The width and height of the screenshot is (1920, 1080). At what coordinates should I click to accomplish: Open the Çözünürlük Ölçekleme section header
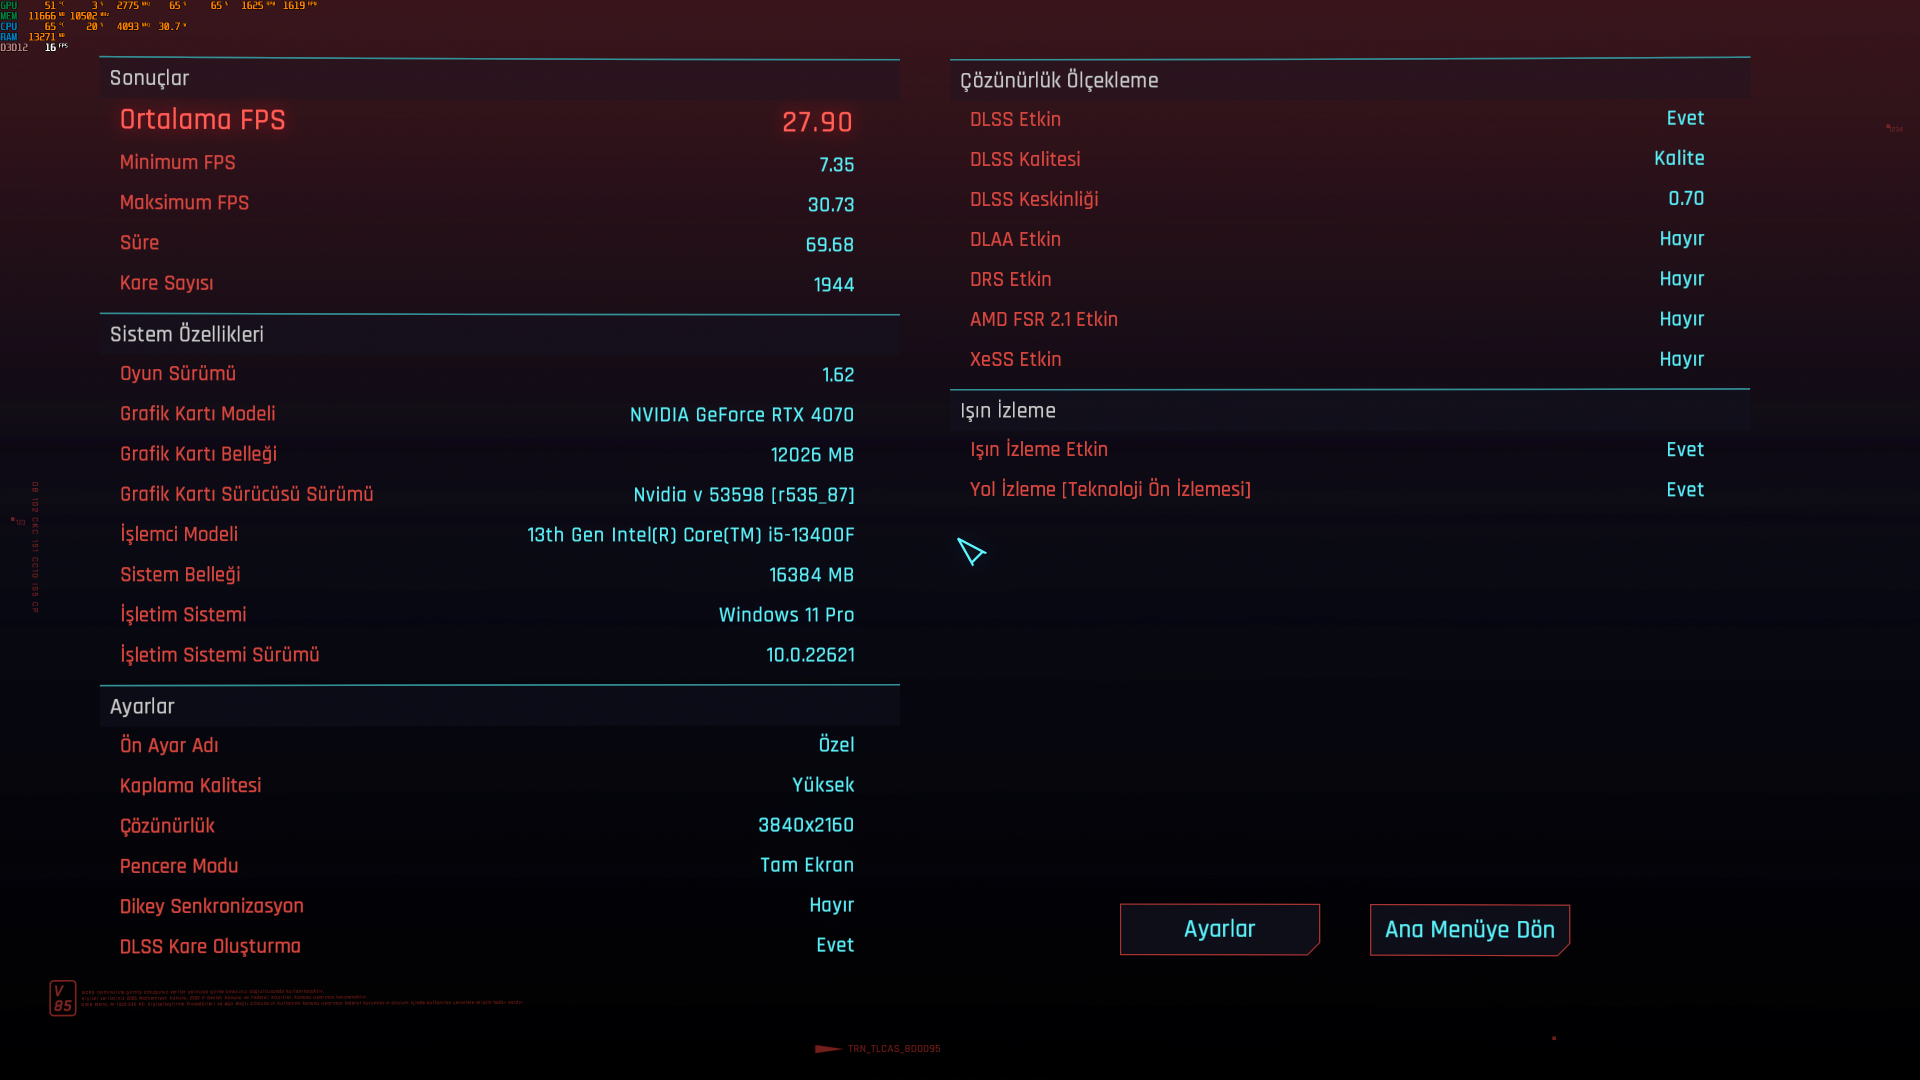pyautogui.click(x=1059, y=80)
